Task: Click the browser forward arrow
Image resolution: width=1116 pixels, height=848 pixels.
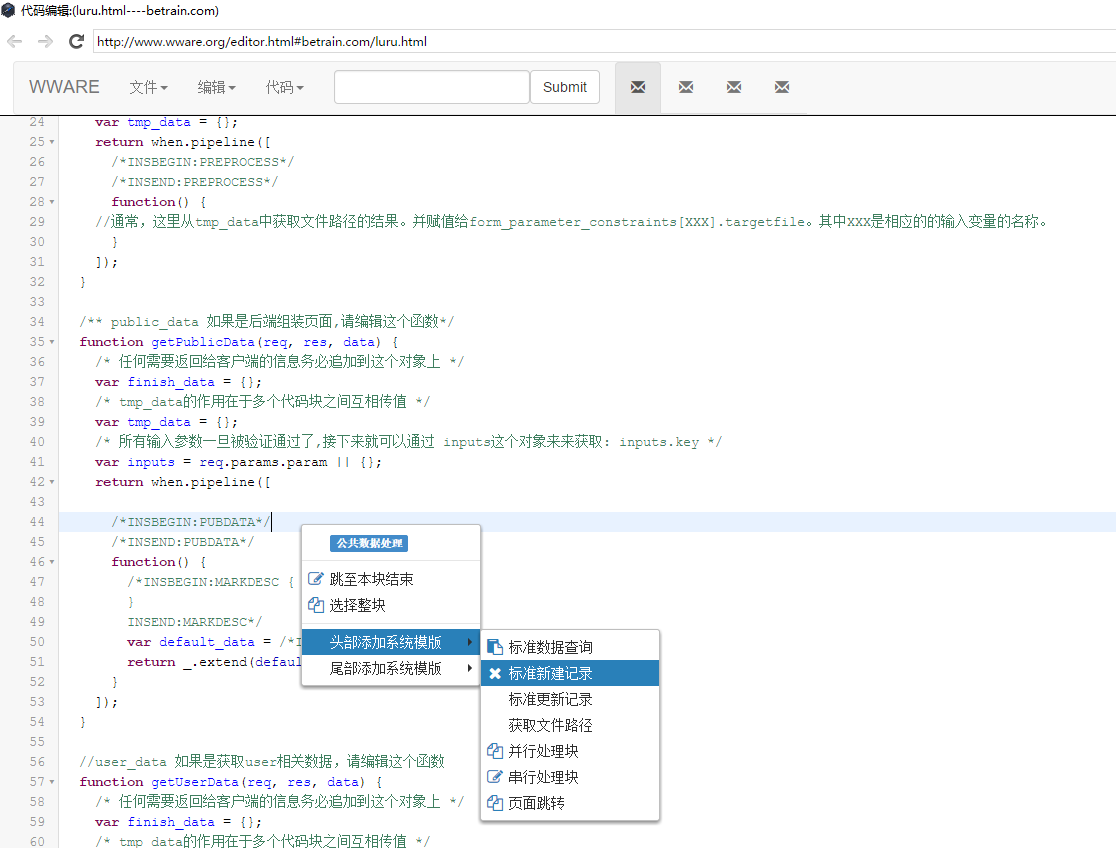Action: tap(46, 41)
